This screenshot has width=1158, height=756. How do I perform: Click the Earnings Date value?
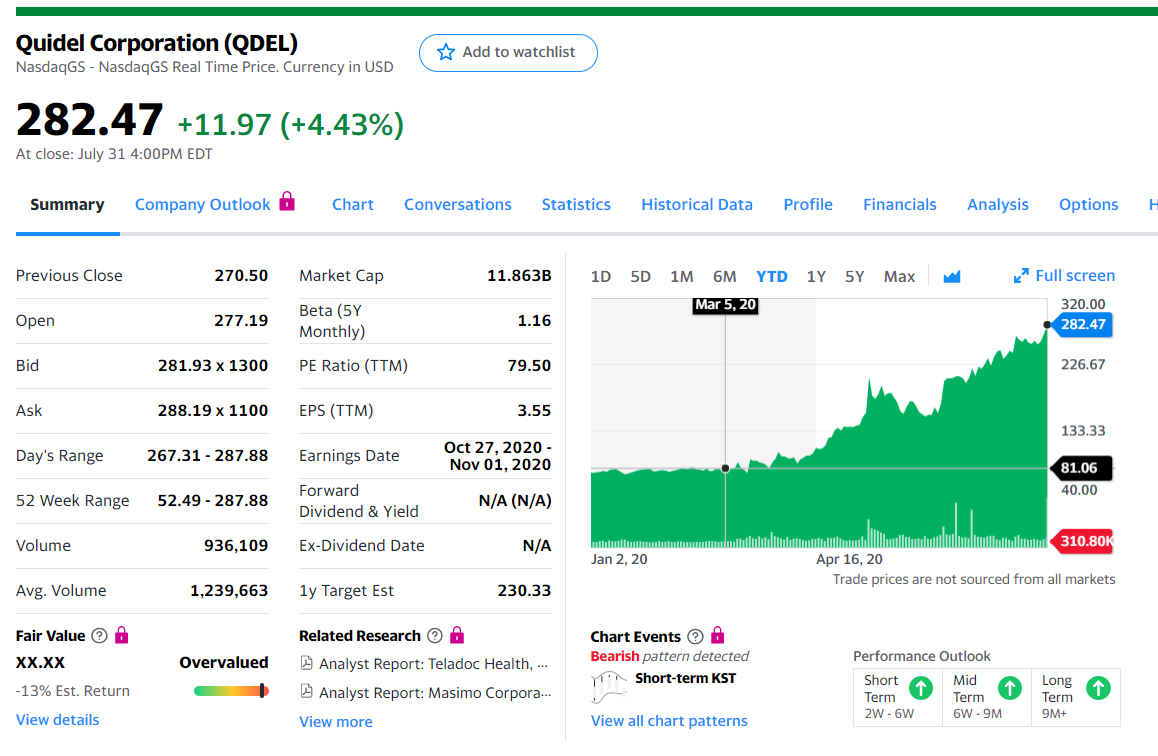tap(498, 456)
